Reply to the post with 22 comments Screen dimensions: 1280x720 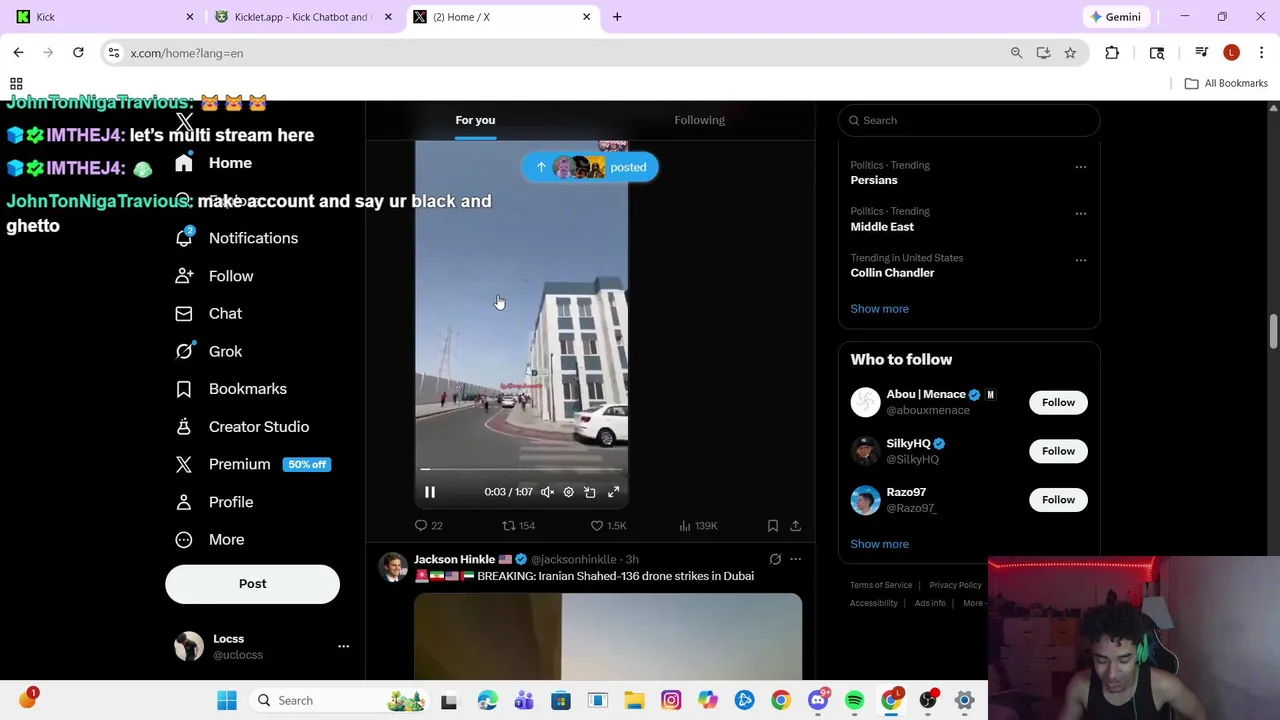pos(429,526)
